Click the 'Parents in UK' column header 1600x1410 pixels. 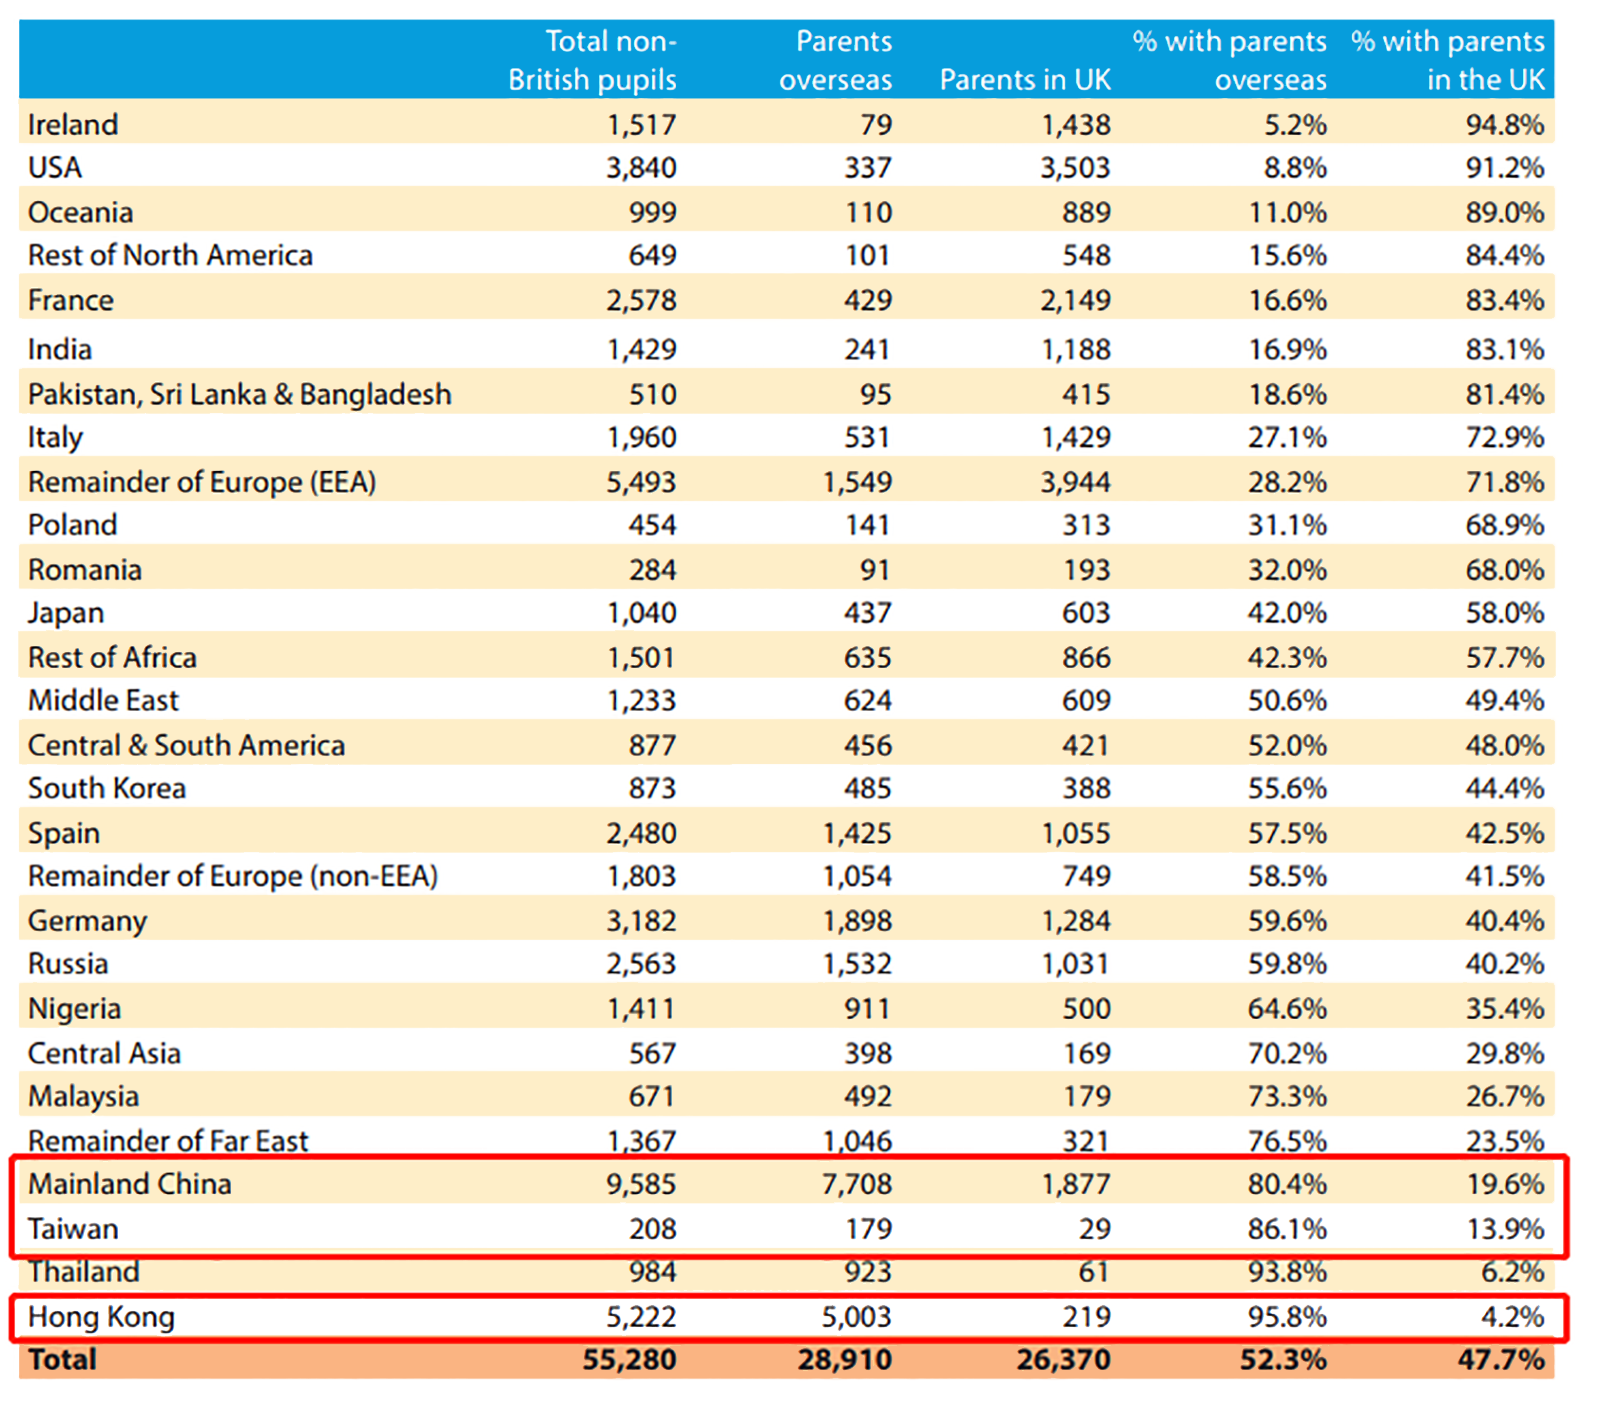click(x=1025, y=80)
